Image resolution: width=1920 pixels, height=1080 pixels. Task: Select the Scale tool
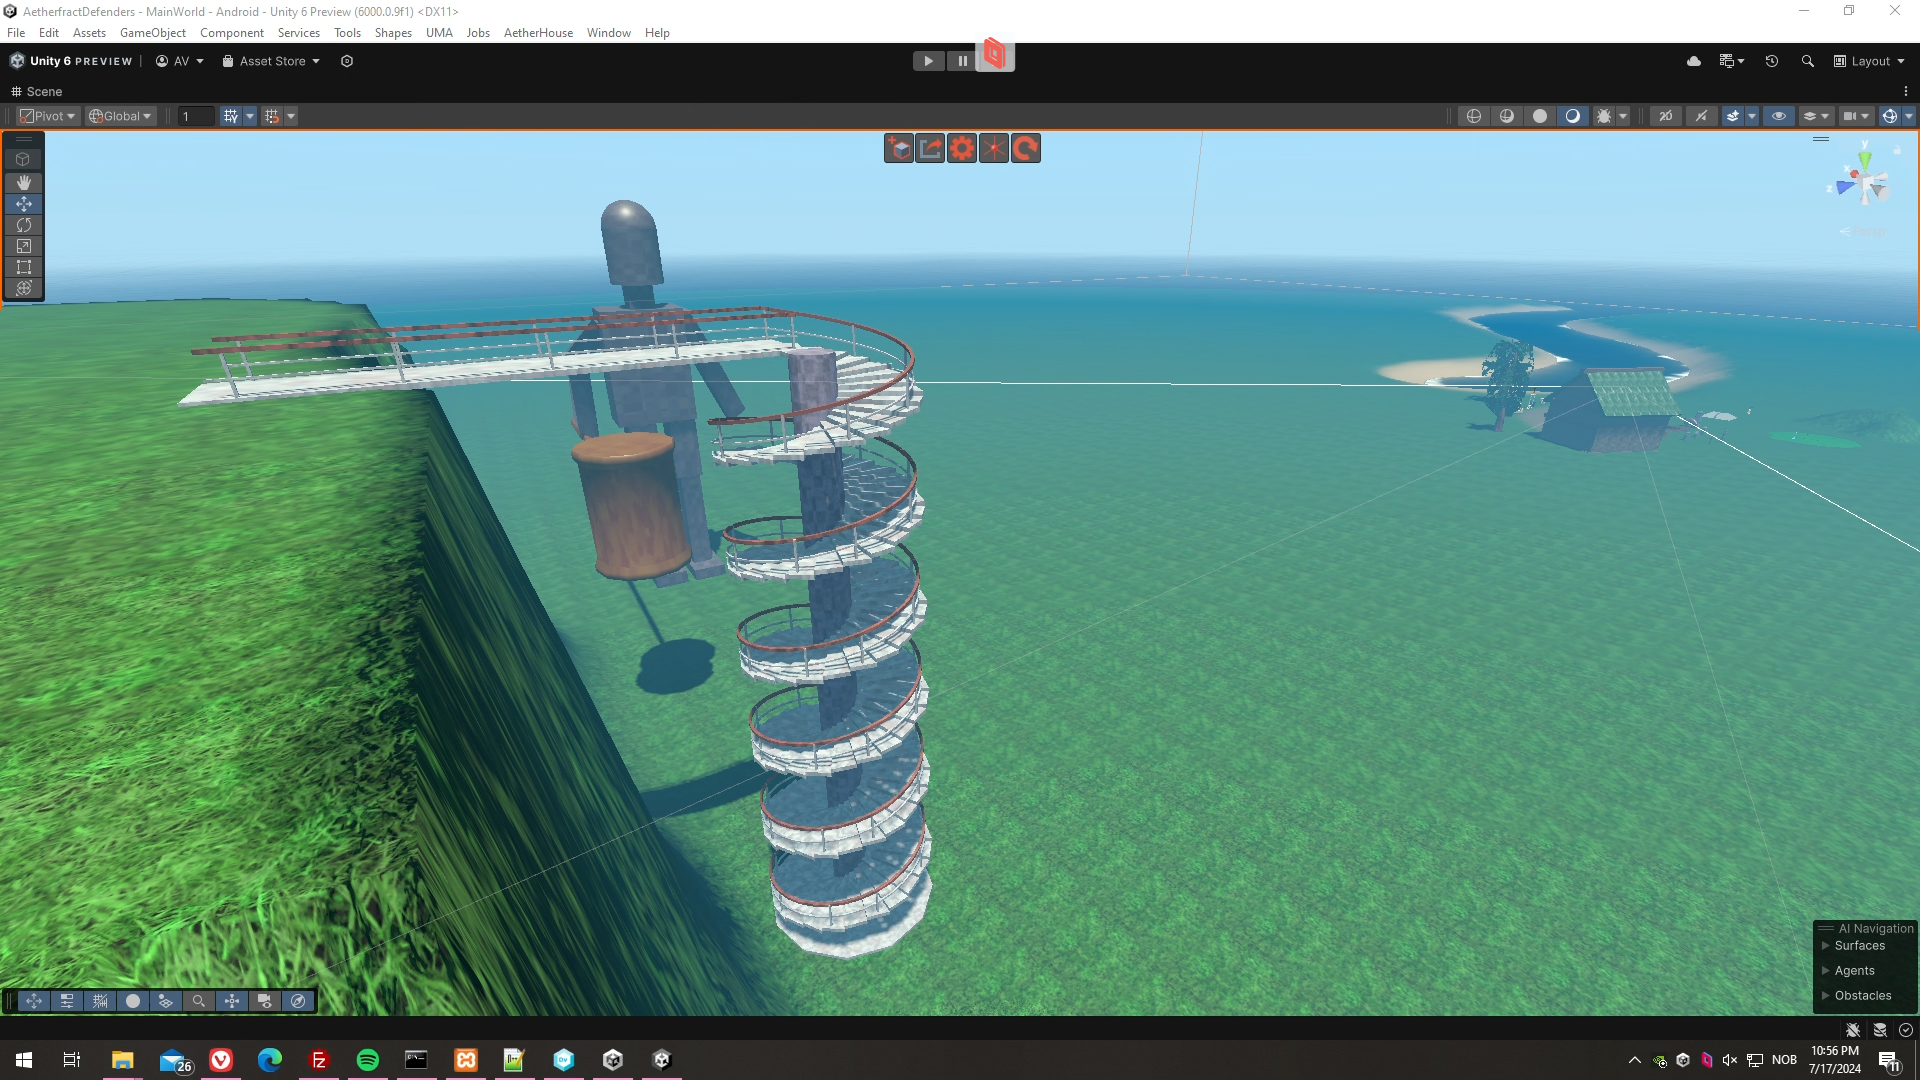coord(23,246)
